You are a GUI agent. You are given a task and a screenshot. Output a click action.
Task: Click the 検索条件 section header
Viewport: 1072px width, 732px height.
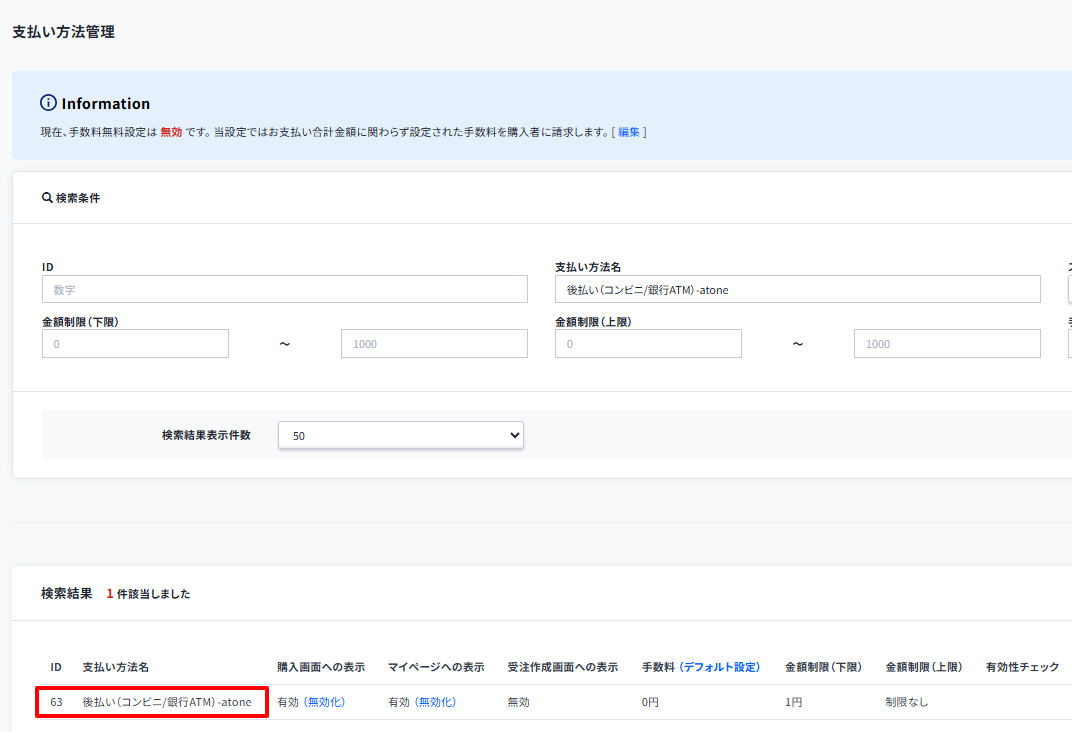pyautogui.click(x=78, y=198)
